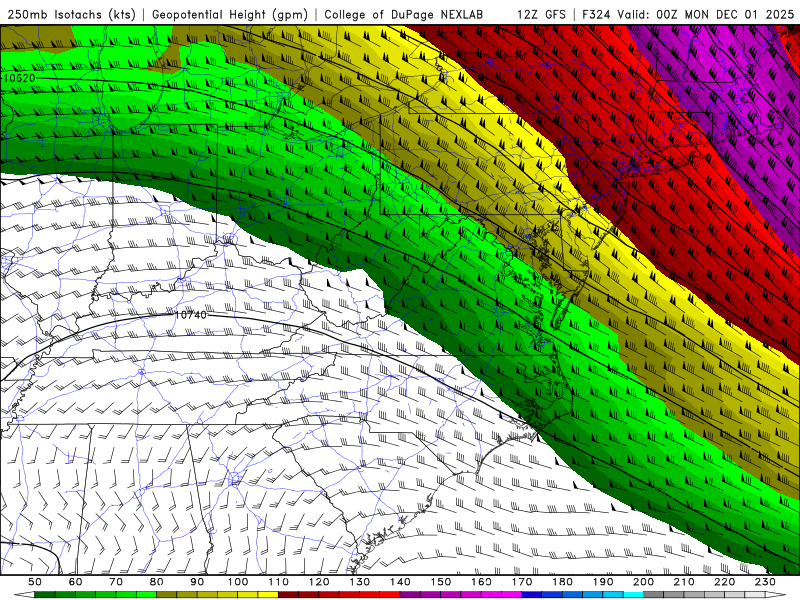
Task: Select the 180 tick label on the legend
Action: pos(562,582)
